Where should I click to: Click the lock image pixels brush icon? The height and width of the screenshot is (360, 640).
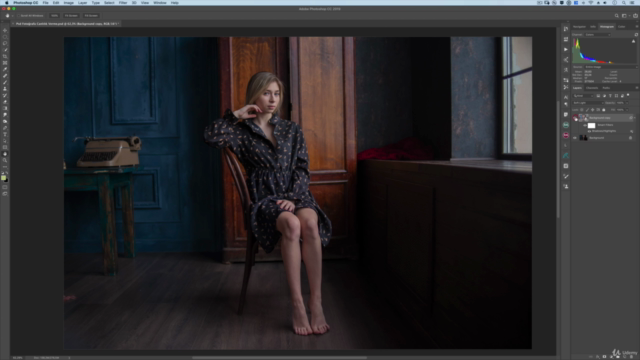(x=587, y=110)
